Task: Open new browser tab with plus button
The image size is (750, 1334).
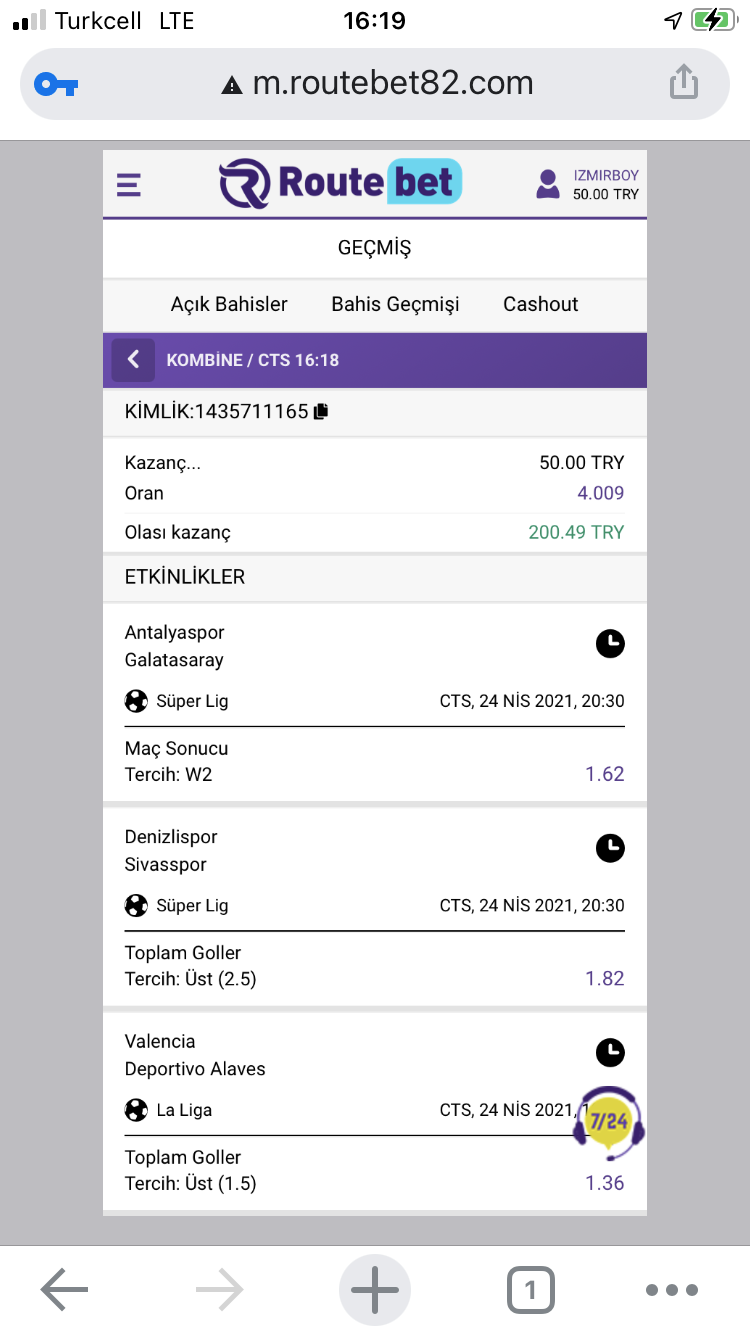Action: coord(375,1290)
